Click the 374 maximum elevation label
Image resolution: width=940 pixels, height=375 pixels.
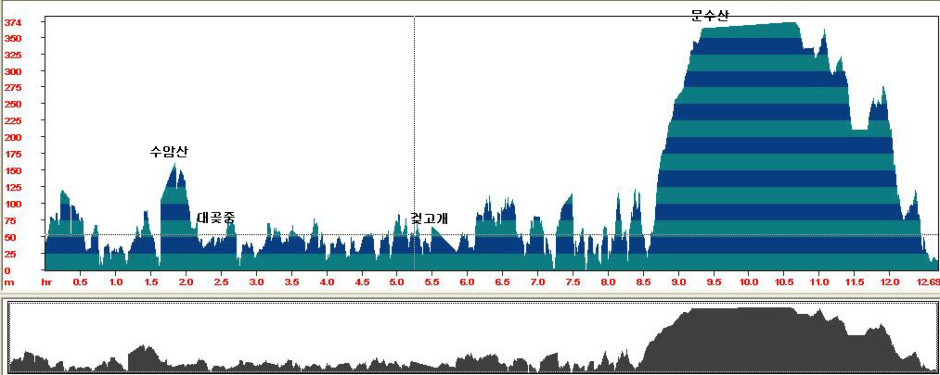click(13, 23)
